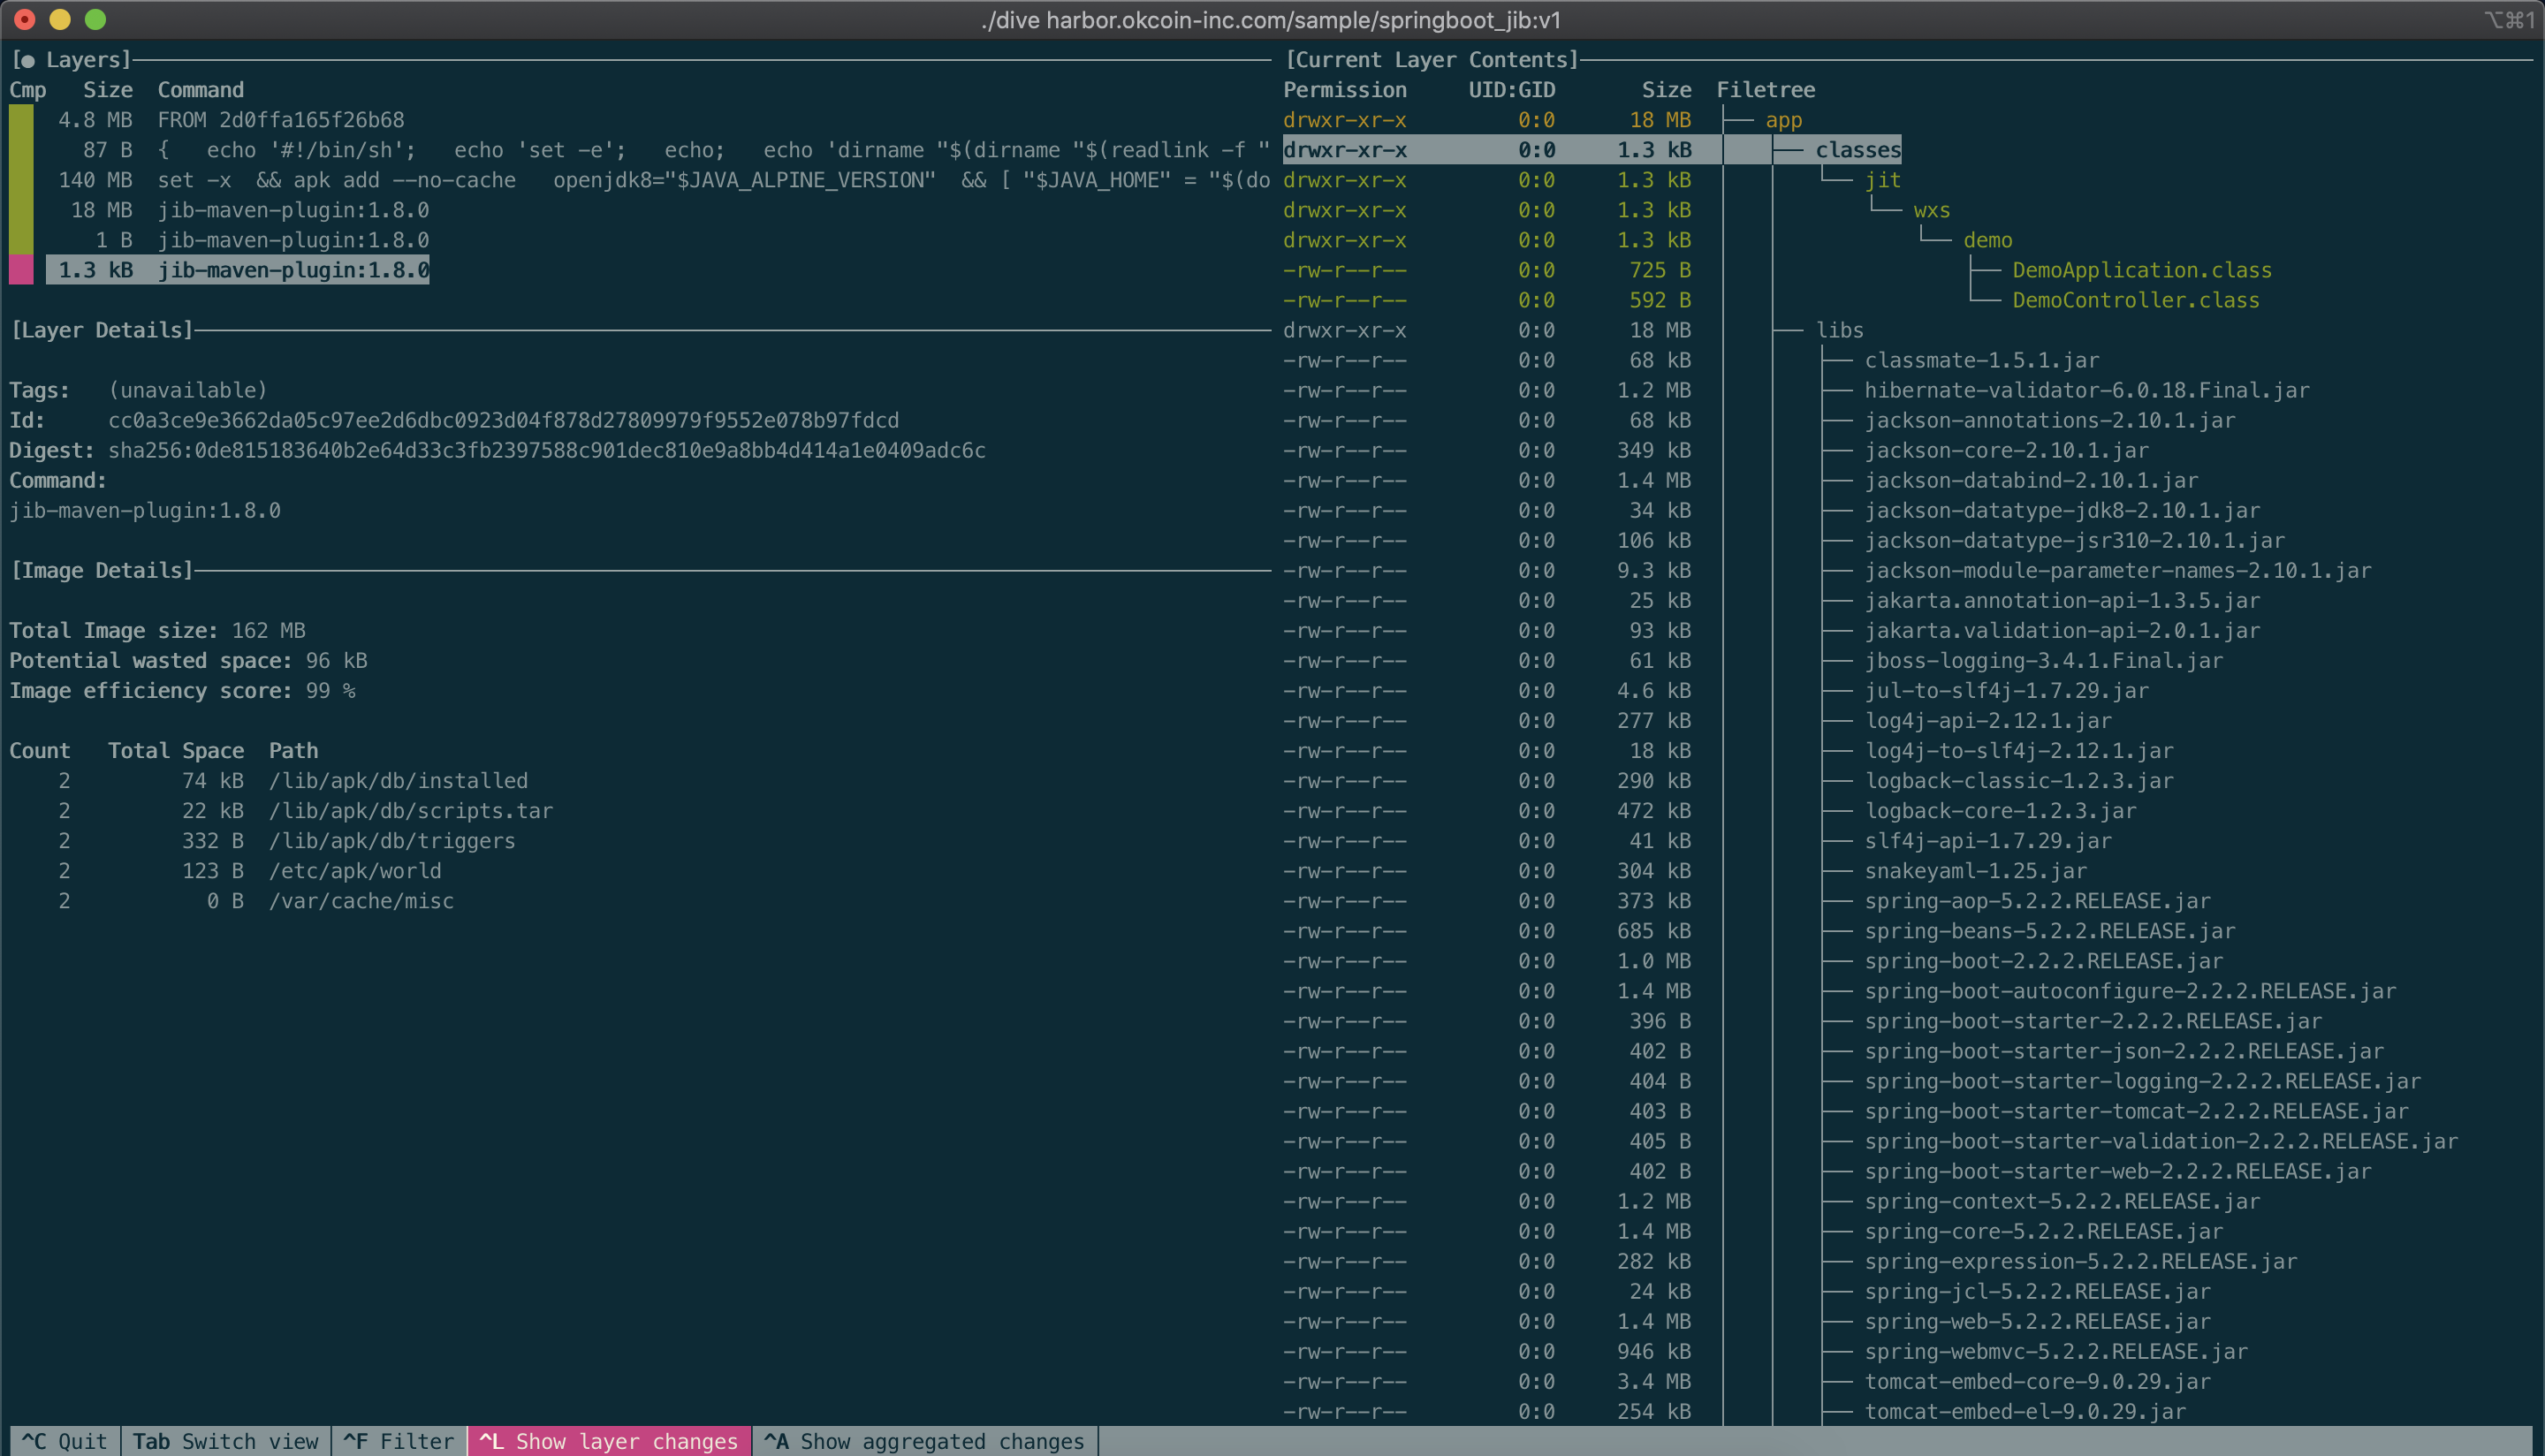This screenshot has height=1456, width=2545.
Task: Collapse the libs directory node
Action: (x=1839, y=330)
